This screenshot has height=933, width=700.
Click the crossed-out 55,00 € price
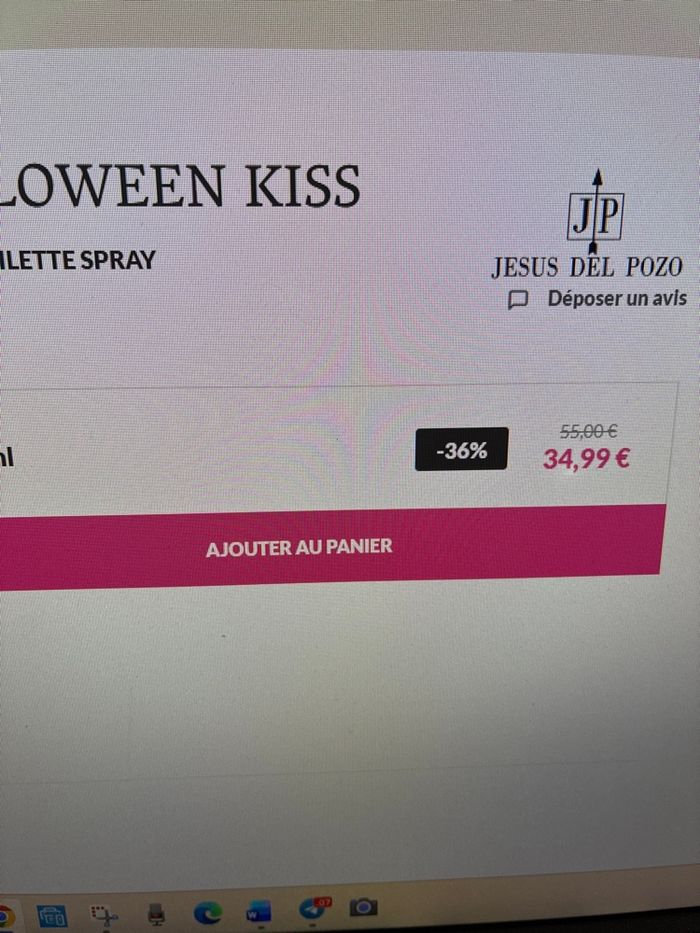[x=588, y=430]
